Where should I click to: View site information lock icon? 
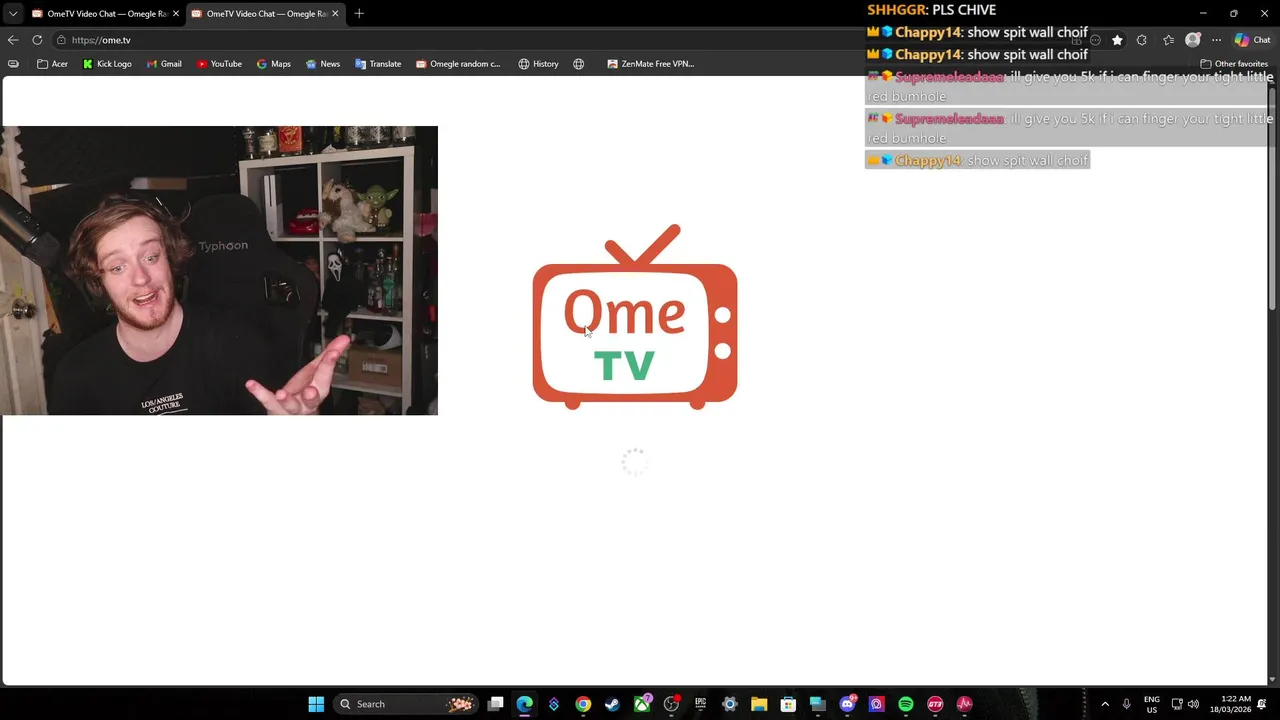coord(61,40)
